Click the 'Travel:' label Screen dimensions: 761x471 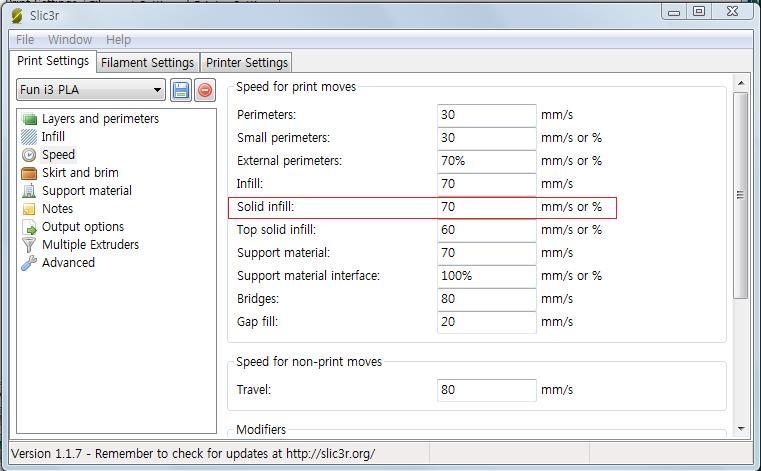254,390
